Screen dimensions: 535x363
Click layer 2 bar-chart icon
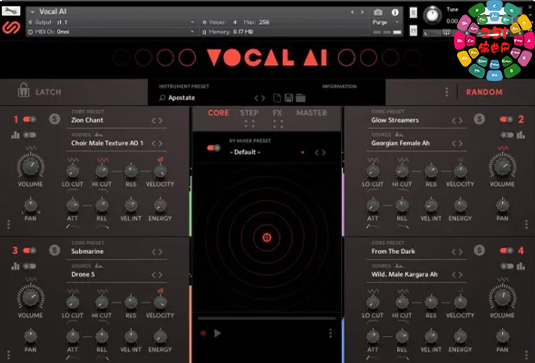pyautogui.click(x=521, y=135)
